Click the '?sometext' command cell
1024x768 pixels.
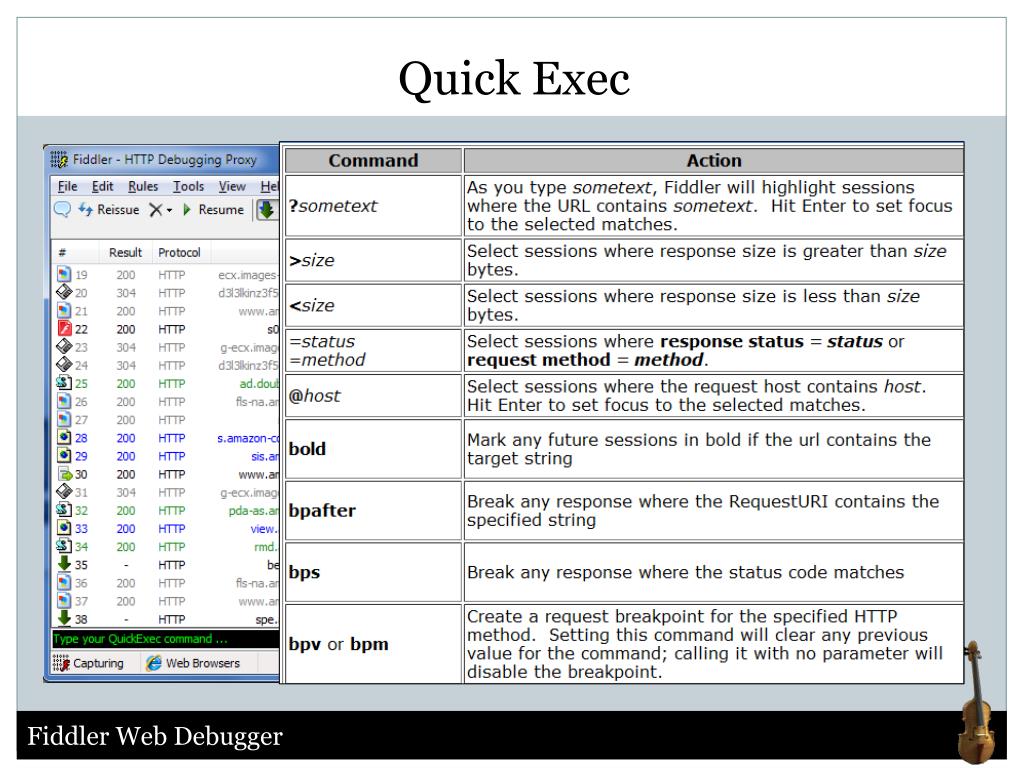tap(374, 206)
